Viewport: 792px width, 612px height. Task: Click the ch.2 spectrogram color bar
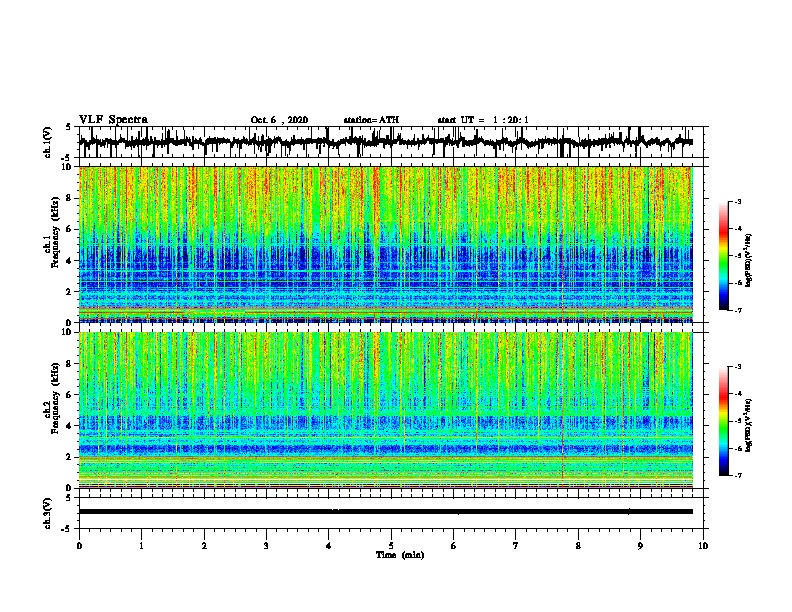click(724, 421)
